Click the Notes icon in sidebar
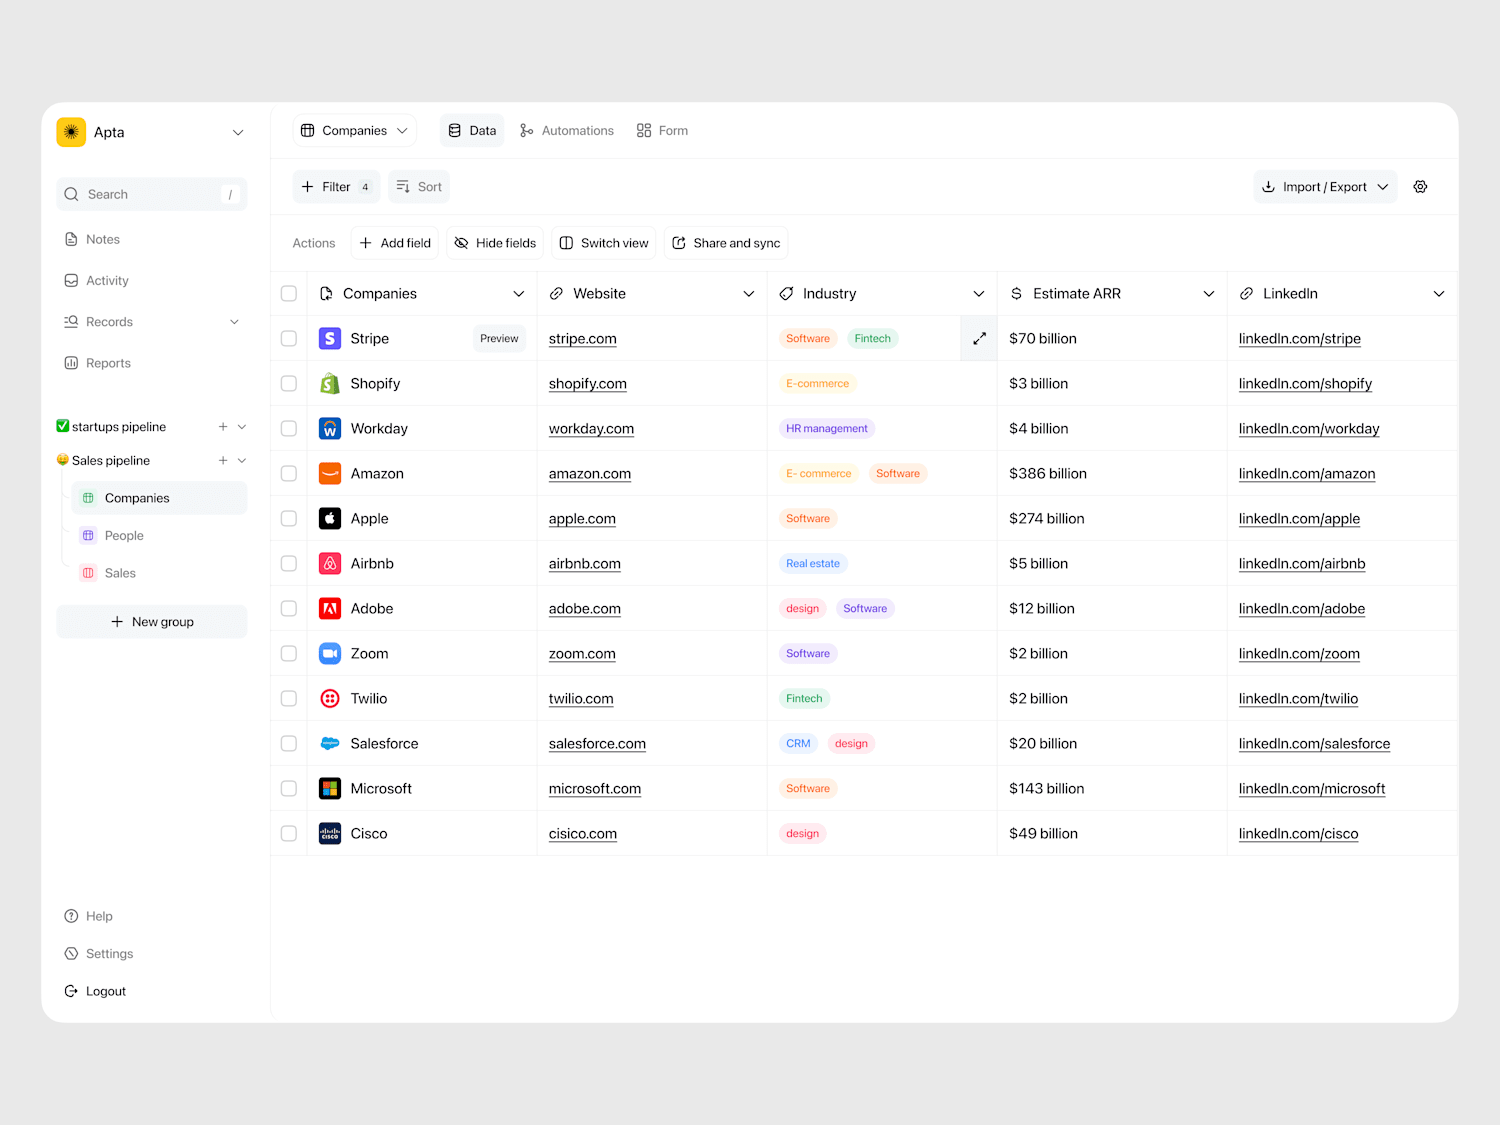Screen dimensions: 1500x1125 (x=71, y=240)
